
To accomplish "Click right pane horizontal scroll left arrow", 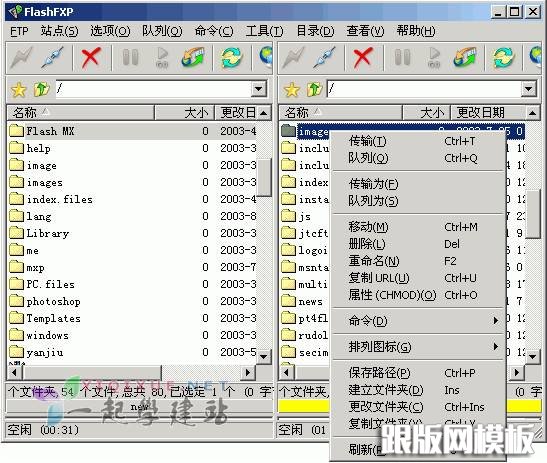I will 286,373.
